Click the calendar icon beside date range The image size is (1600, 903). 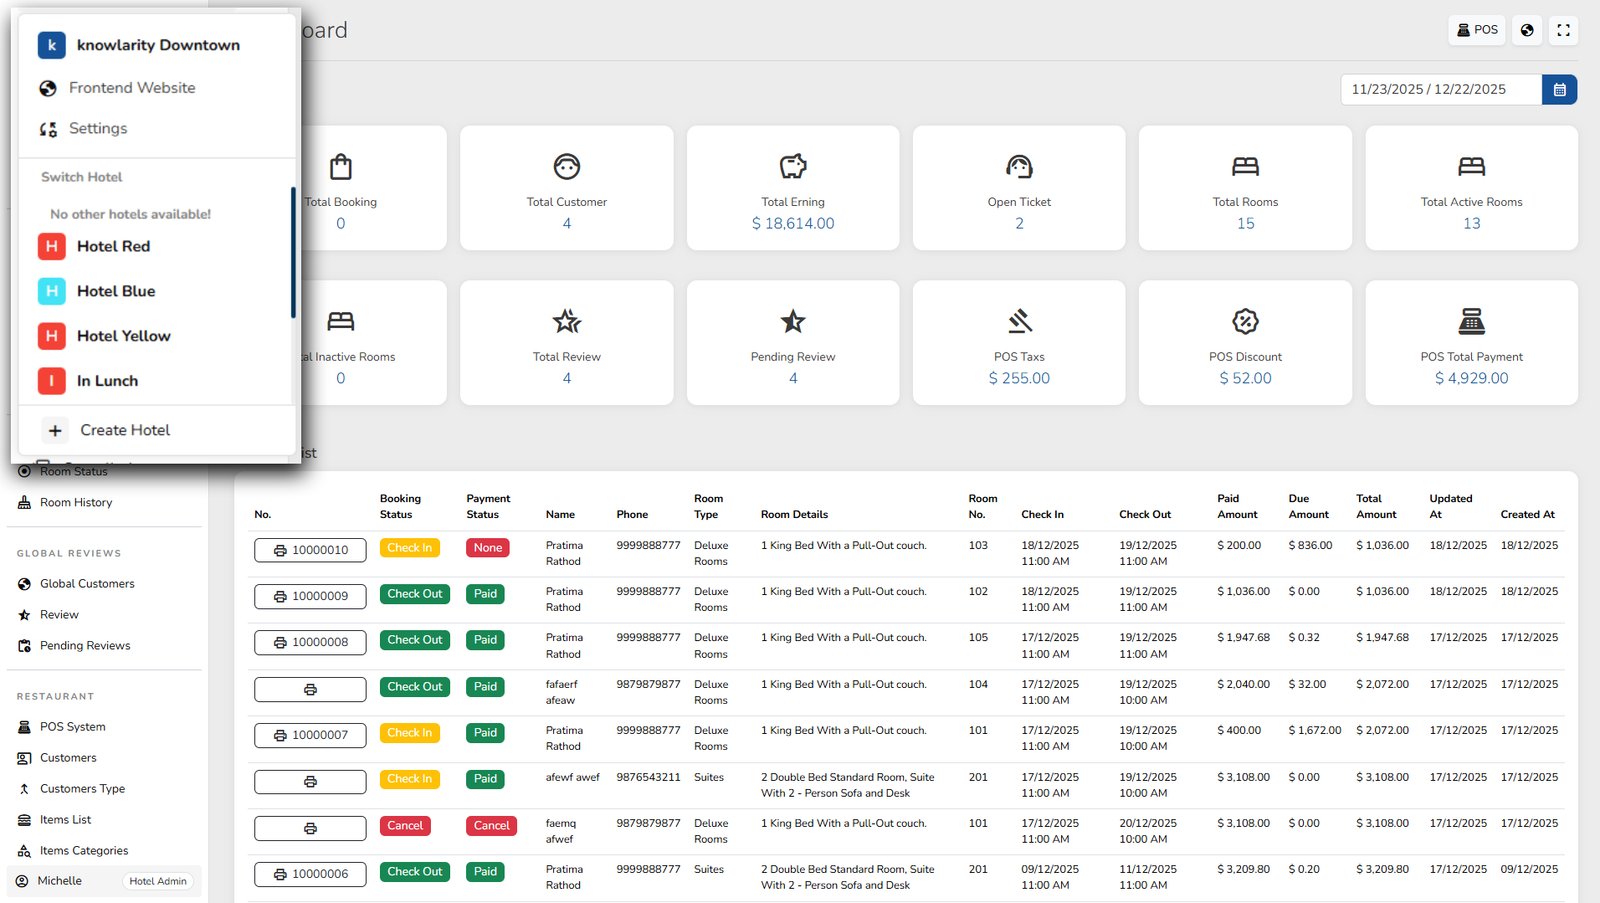(x=1559, y=89)
